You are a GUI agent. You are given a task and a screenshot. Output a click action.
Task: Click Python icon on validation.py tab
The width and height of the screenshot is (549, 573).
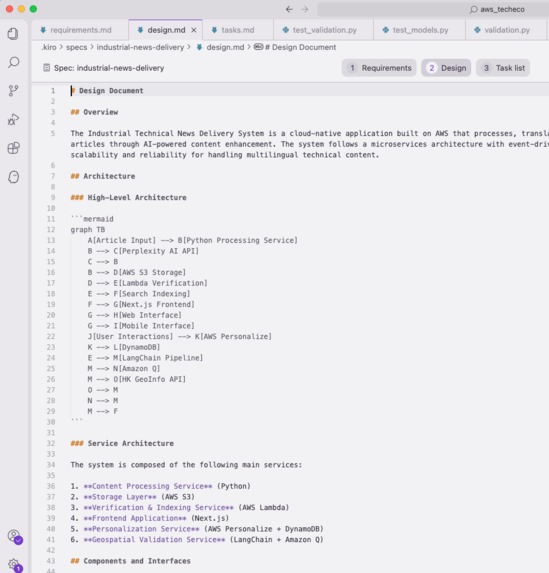click(477, 30)
